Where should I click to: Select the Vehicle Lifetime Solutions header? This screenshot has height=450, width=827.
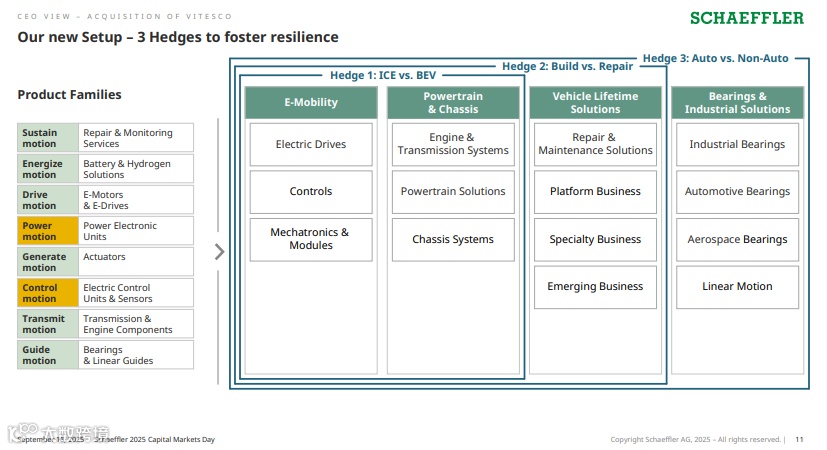595,102
